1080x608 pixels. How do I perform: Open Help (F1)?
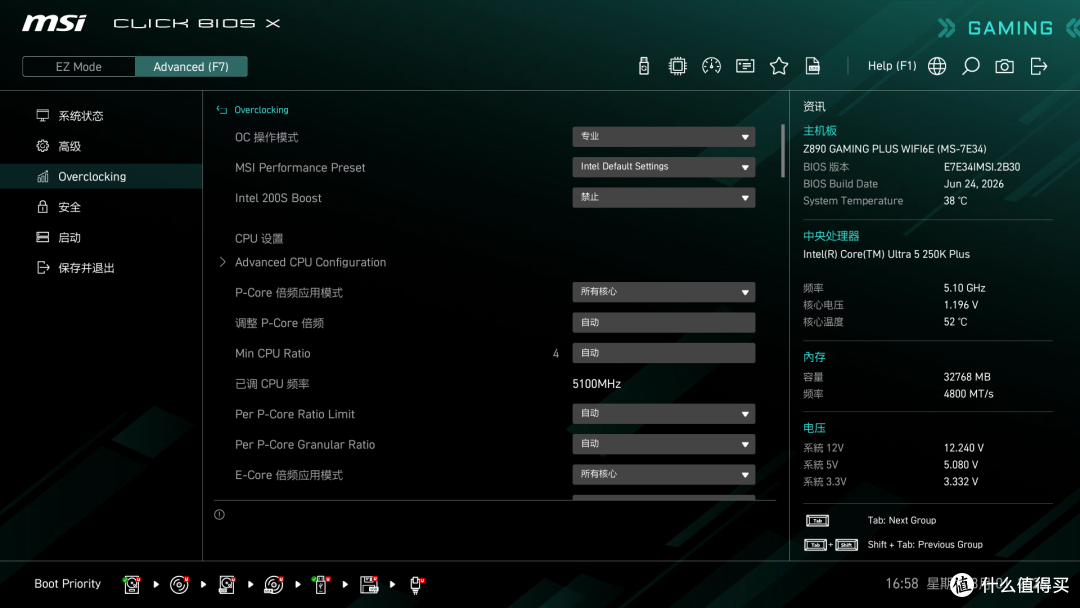[x=892, y=66]
